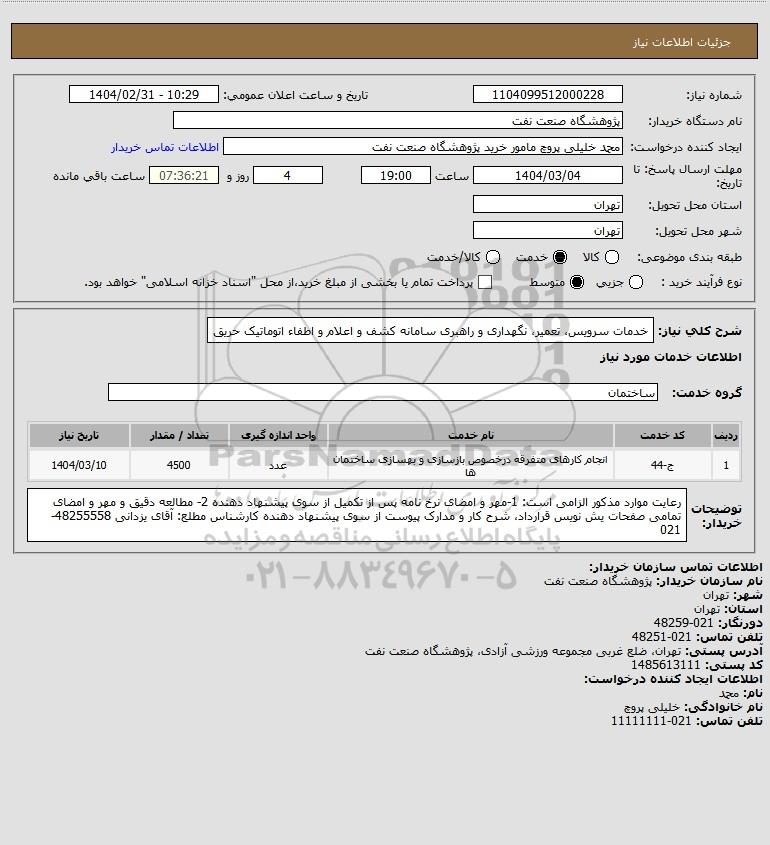Viewport: 770px width, 845px height.
Task: Click the اطلاعات تماس سازمان خریدار heading
Action: [676, 567]
